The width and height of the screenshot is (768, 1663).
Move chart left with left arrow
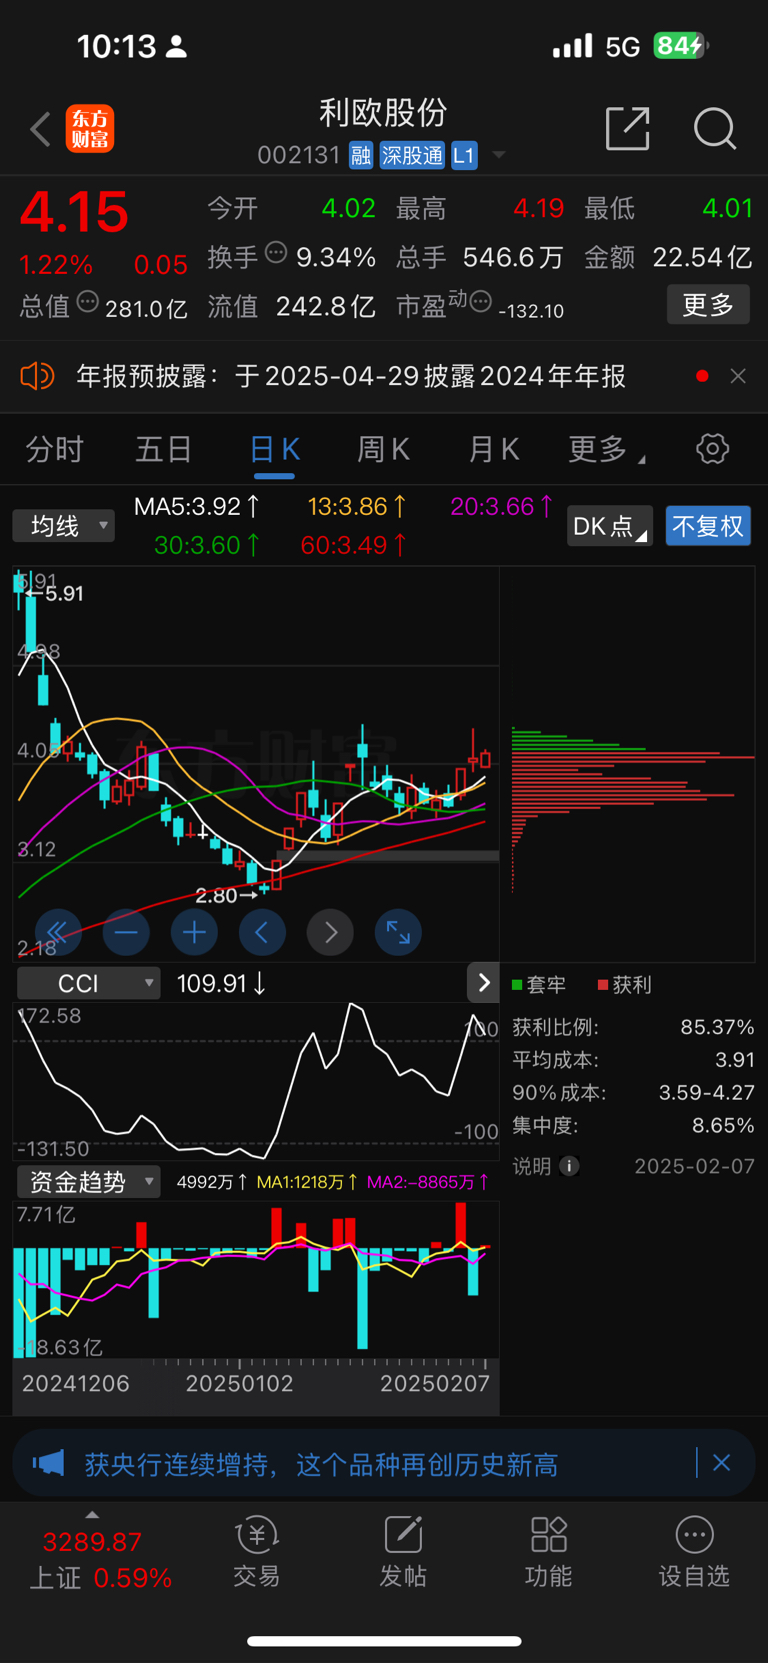pyautogui.click(x=262, y=933)
